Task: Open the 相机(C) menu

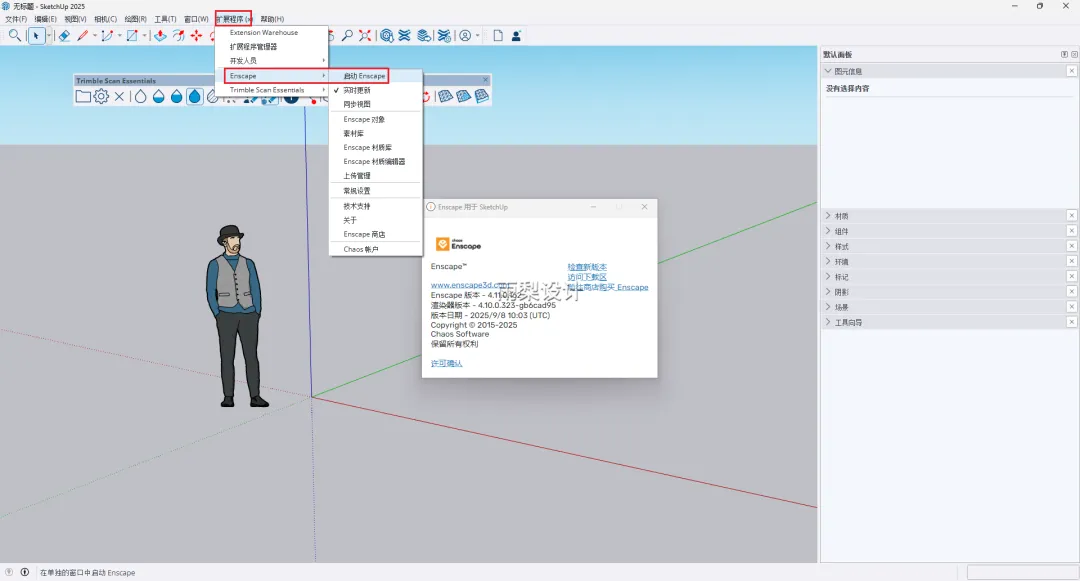Action: 105,19
